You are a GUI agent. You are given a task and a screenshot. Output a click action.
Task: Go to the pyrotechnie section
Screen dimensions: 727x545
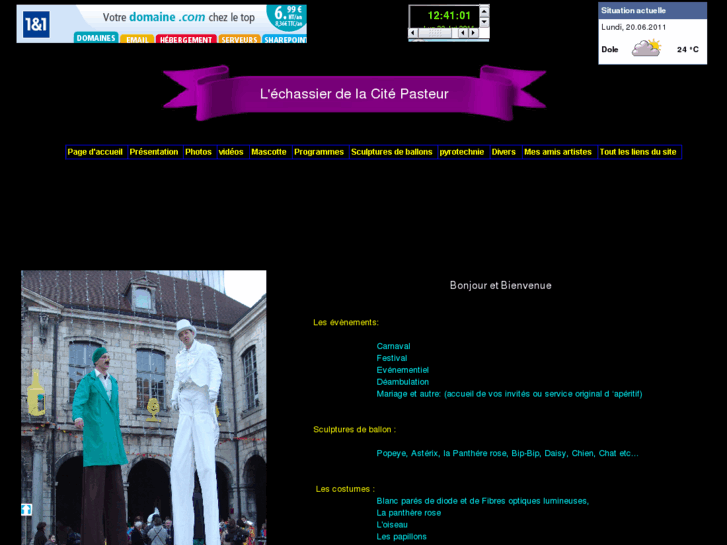[464, 152]
